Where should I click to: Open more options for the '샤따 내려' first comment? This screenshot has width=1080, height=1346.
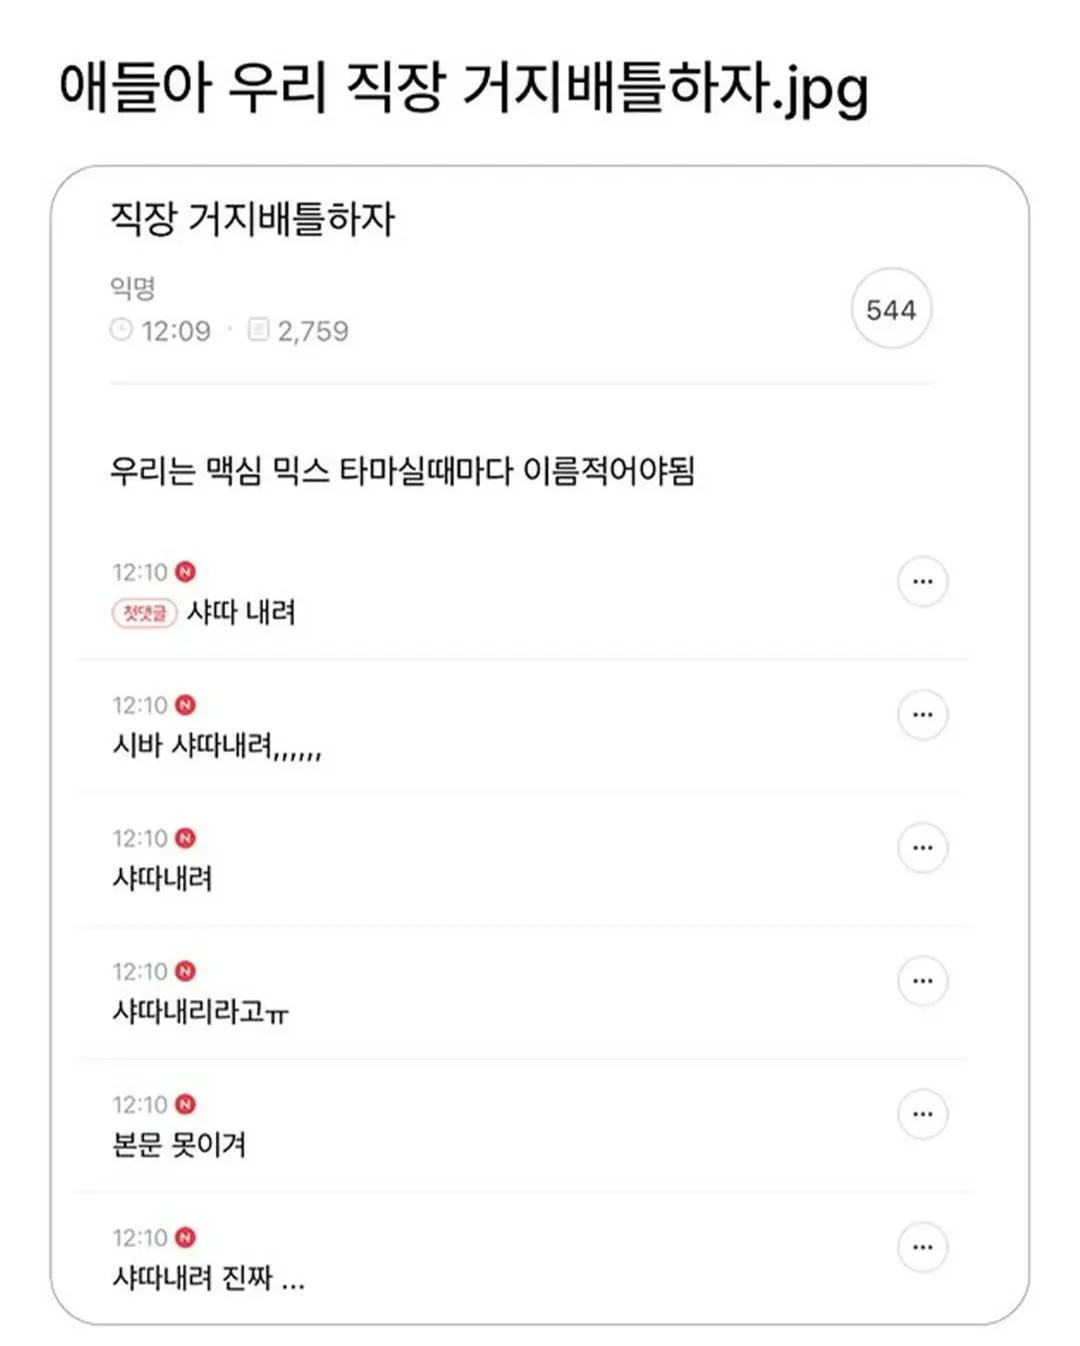click(x=922, y=581)
